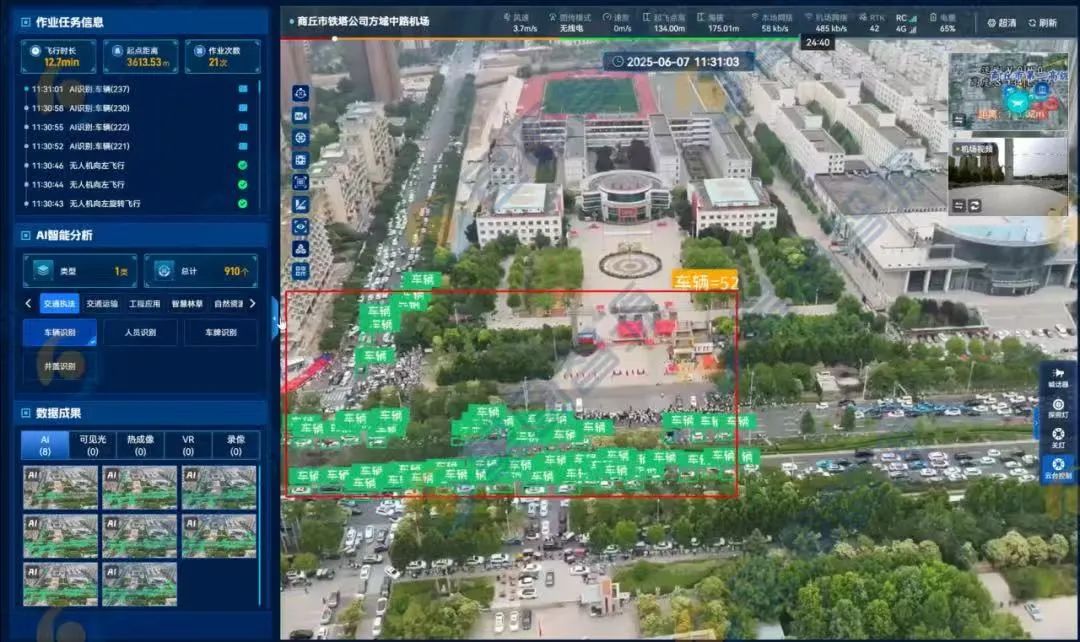Enable 人员识别 person recognition

[139, 333]
